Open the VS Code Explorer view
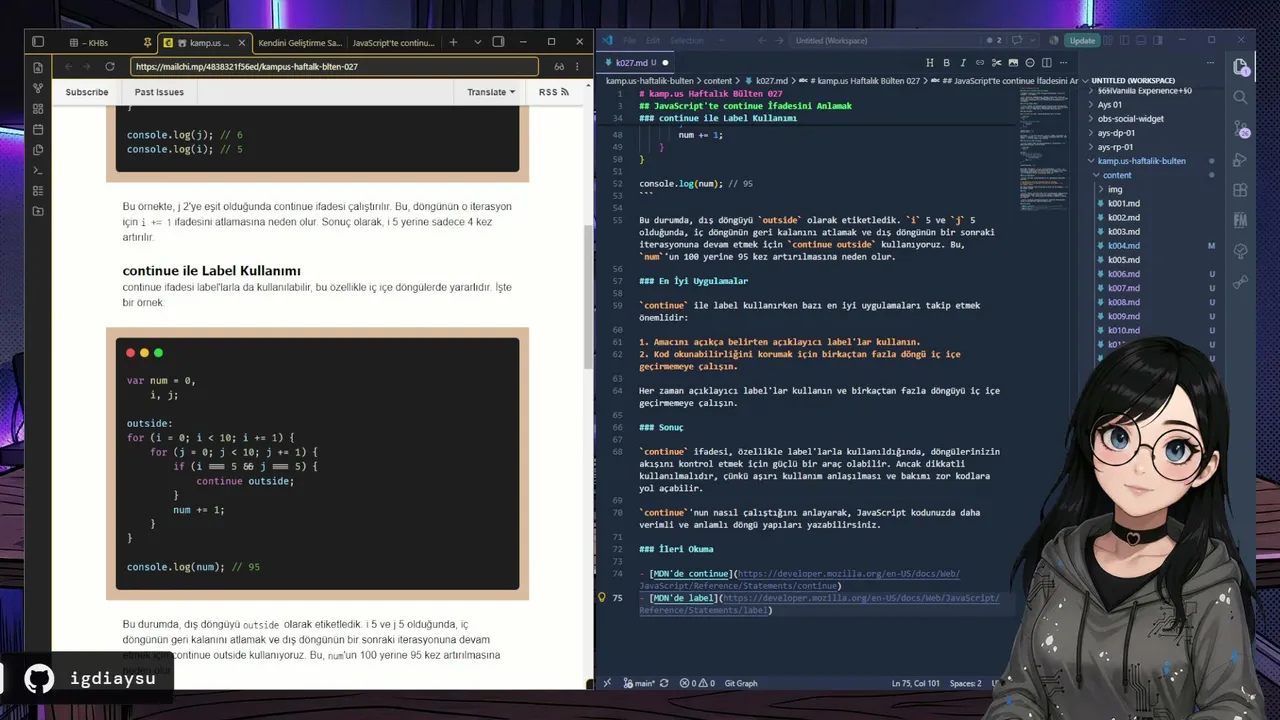The image size is (1280, 720). [1241, 67]
